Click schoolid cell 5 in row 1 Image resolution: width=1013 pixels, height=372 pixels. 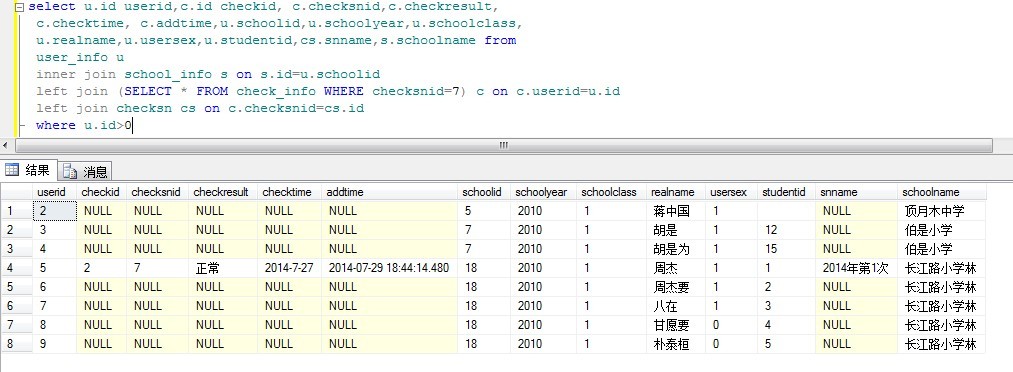tap(484, 211)
